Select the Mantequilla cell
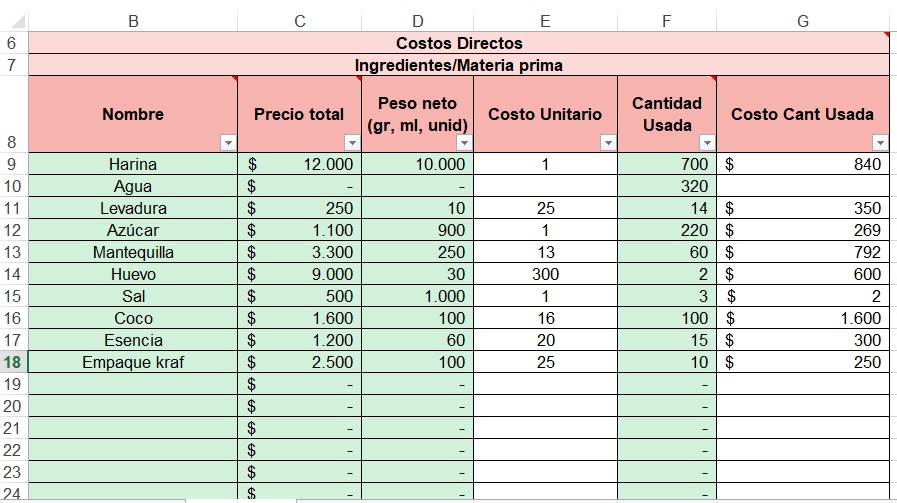The width and height of the screenshot is (897, 503). click(133, 252)
